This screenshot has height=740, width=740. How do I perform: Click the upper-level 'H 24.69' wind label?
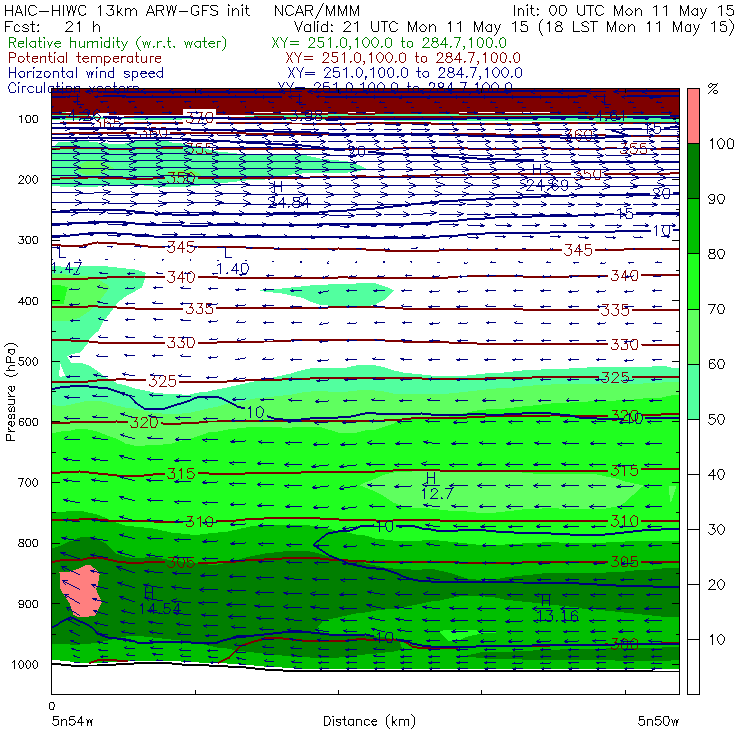tap(547, 178)
